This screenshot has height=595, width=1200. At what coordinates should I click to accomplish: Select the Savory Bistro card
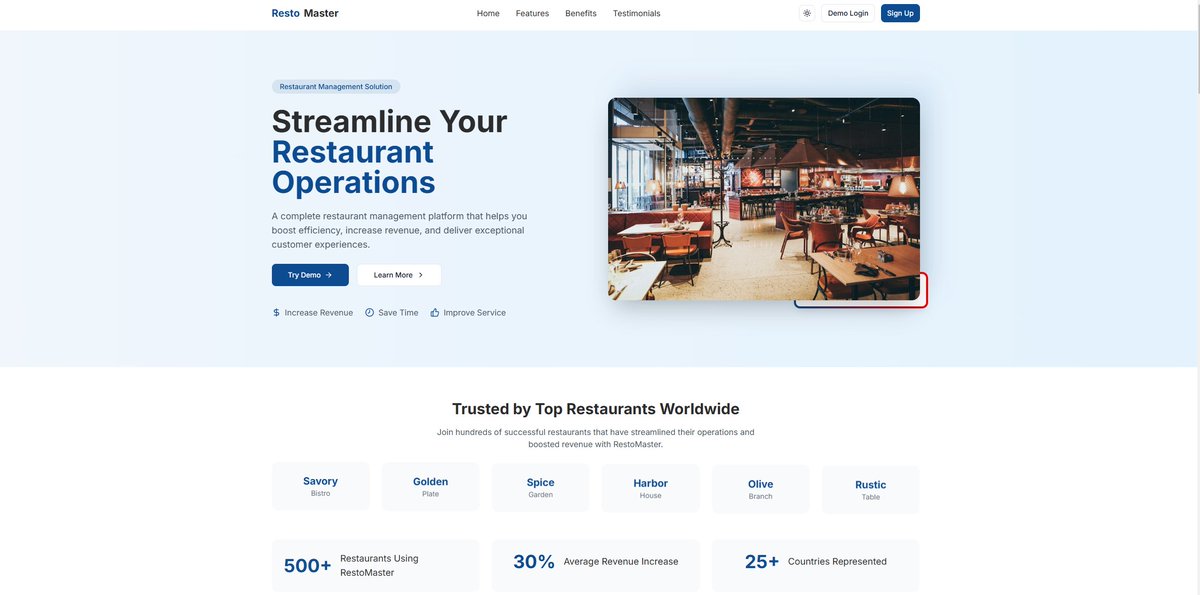[x=320, y=486]
